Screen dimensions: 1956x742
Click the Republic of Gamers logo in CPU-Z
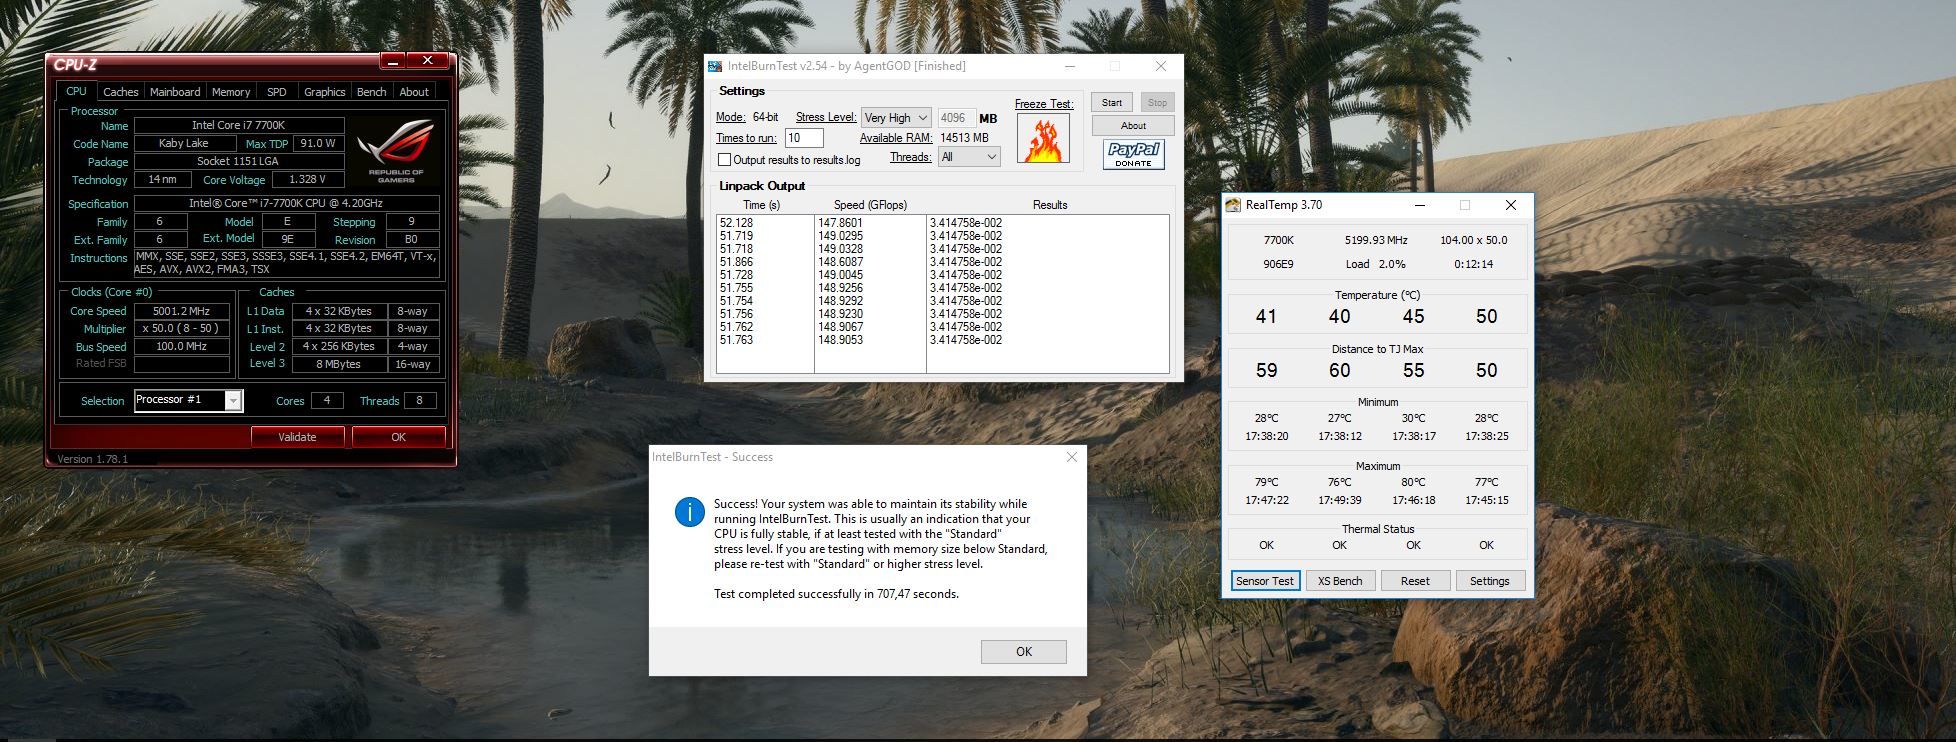pyautogui.click(x=396, y=150)
